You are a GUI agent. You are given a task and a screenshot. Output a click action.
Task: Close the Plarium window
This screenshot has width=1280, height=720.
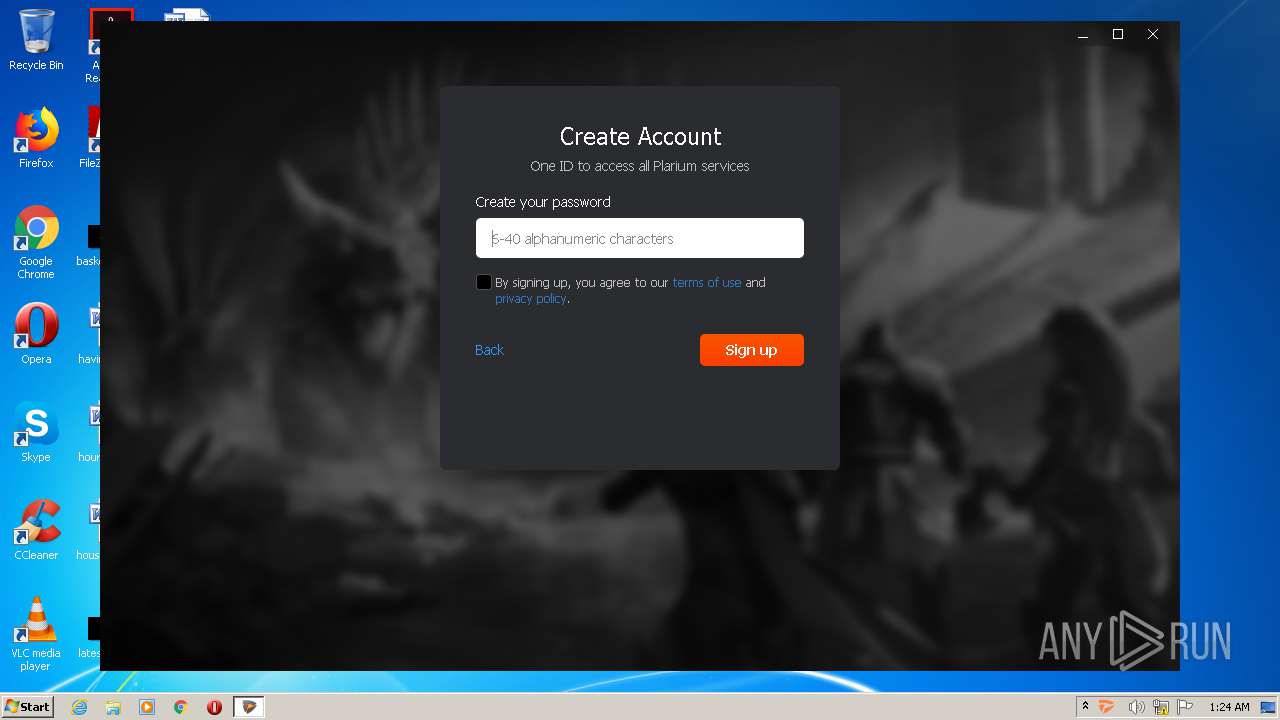point(1153,35)
